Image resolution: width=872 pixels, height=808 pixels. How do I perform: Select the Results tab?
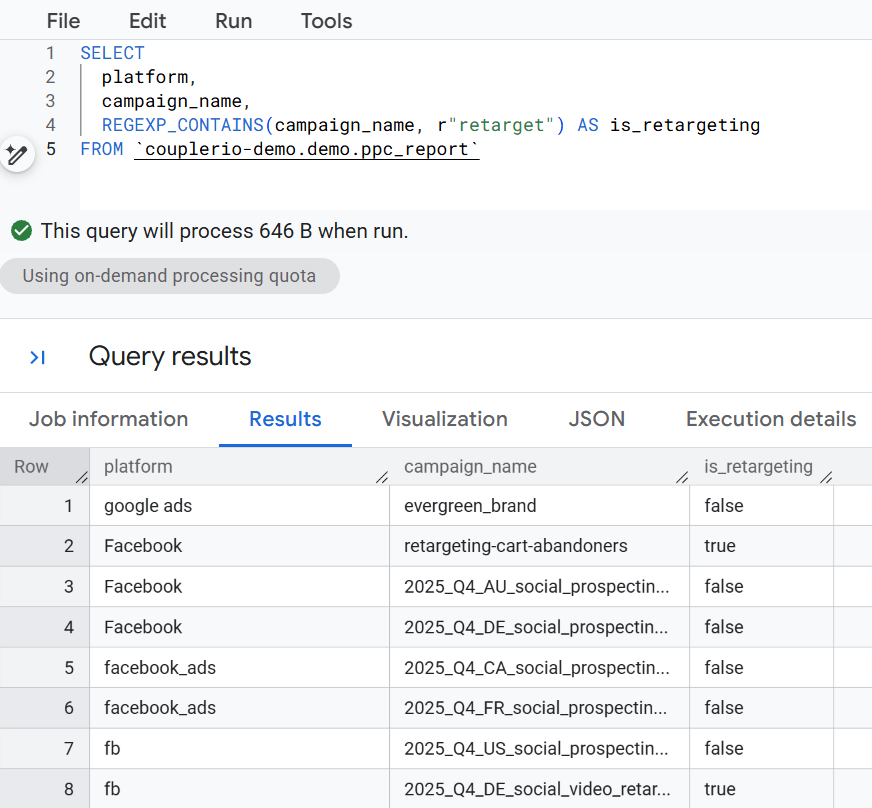285,419
